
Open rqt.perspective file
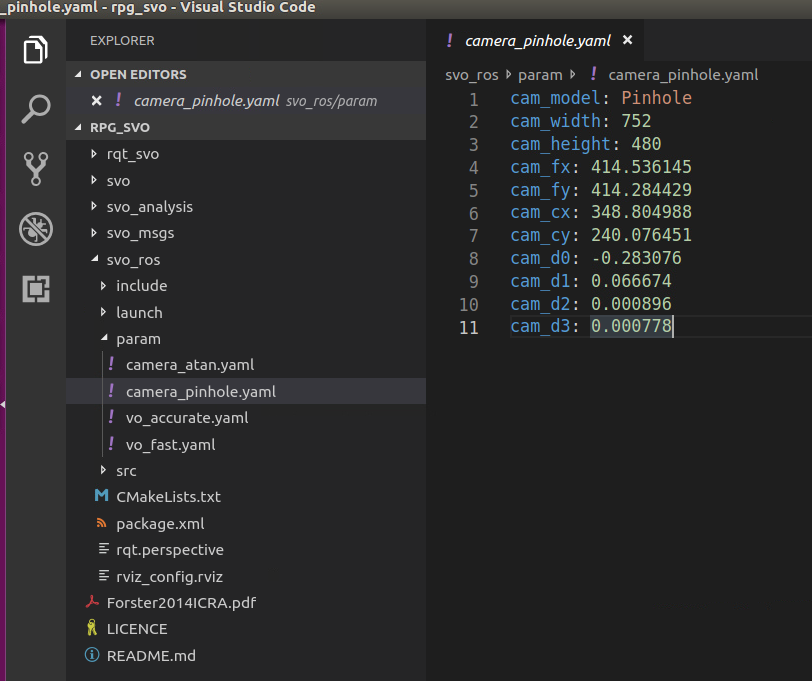(170, 550)
